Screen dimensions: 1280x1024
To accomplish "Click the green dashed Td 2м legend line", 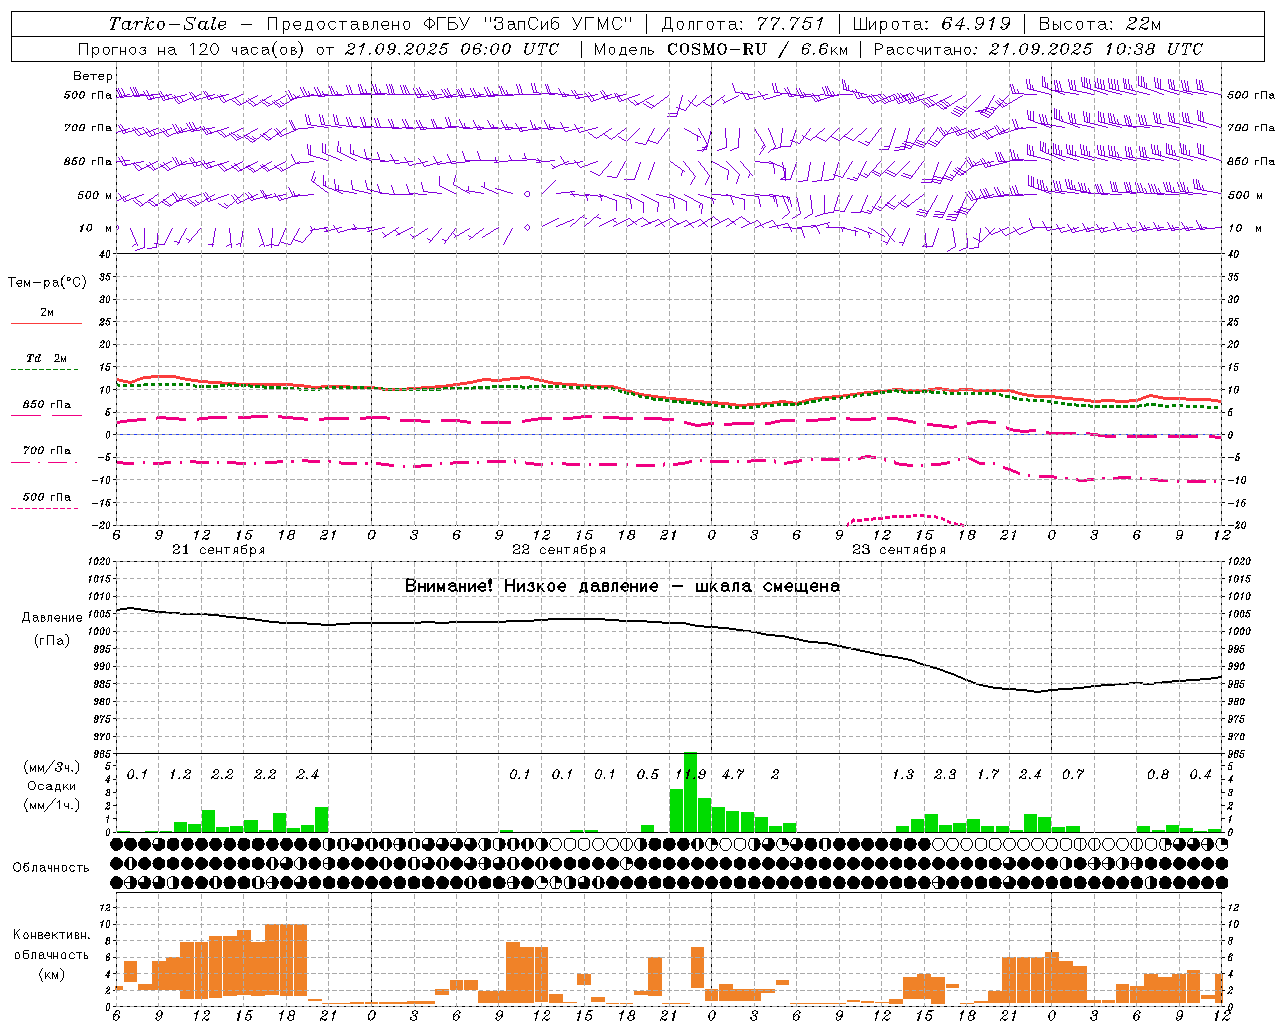I will point(46,370).
